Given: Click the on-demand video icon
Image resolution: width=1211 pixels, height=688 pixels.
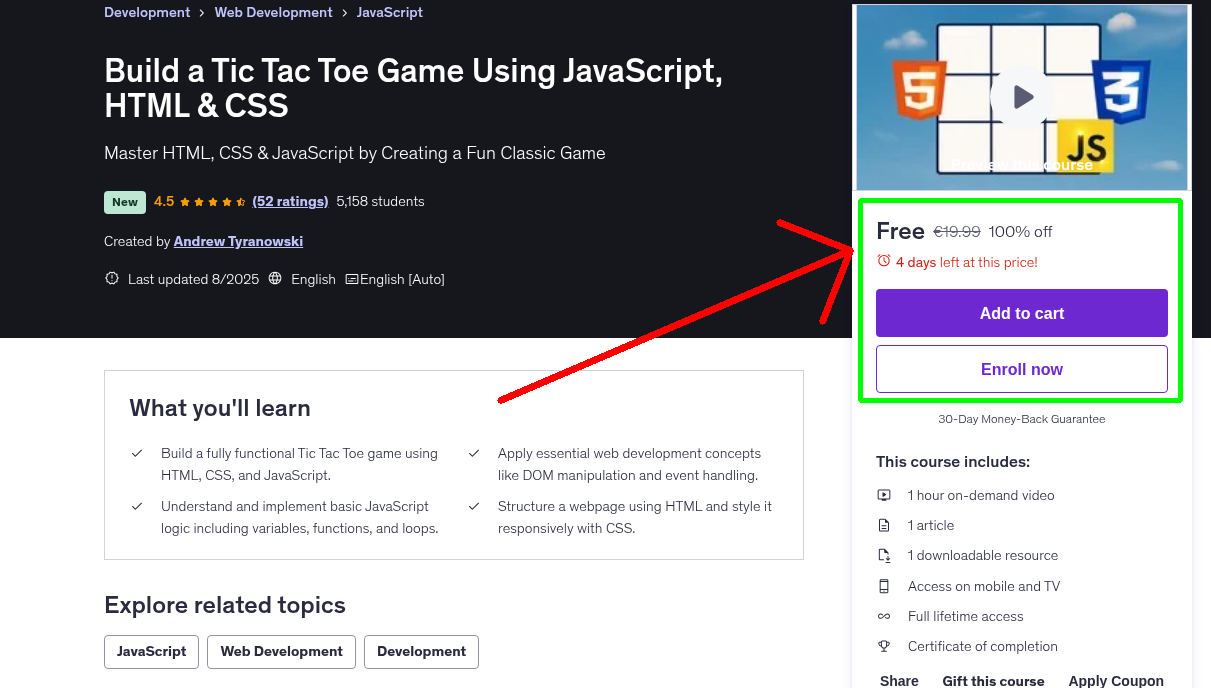Looking at the screenshot, I should pos(884,495).
